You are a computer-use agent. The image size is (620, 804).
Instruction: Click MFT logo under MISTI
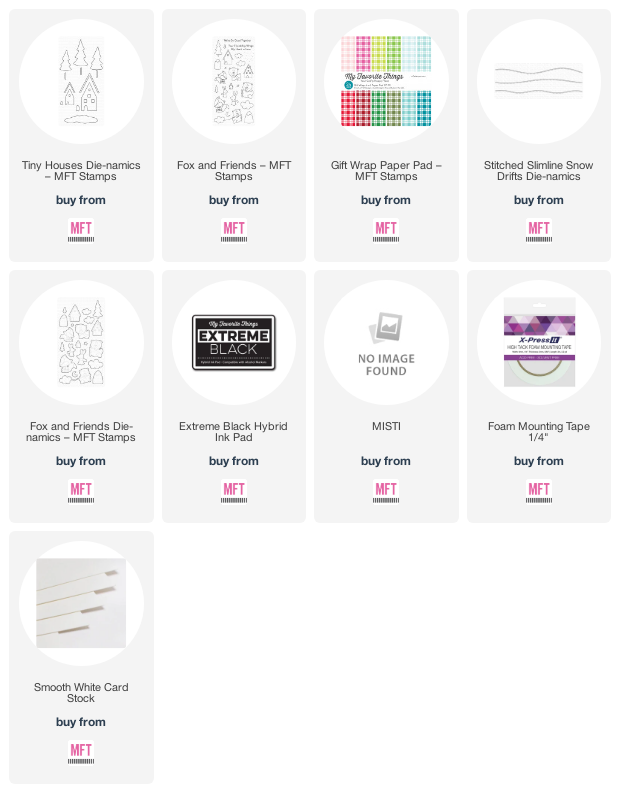click(386, 491)
